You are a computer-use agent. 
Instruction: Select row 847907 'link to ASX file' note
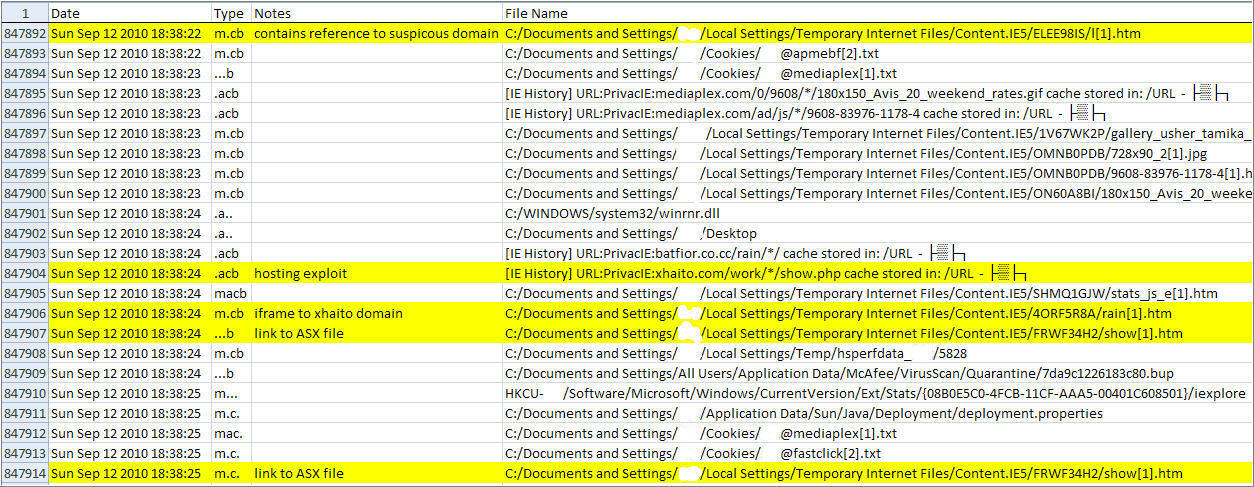click(x=376, y=333)
